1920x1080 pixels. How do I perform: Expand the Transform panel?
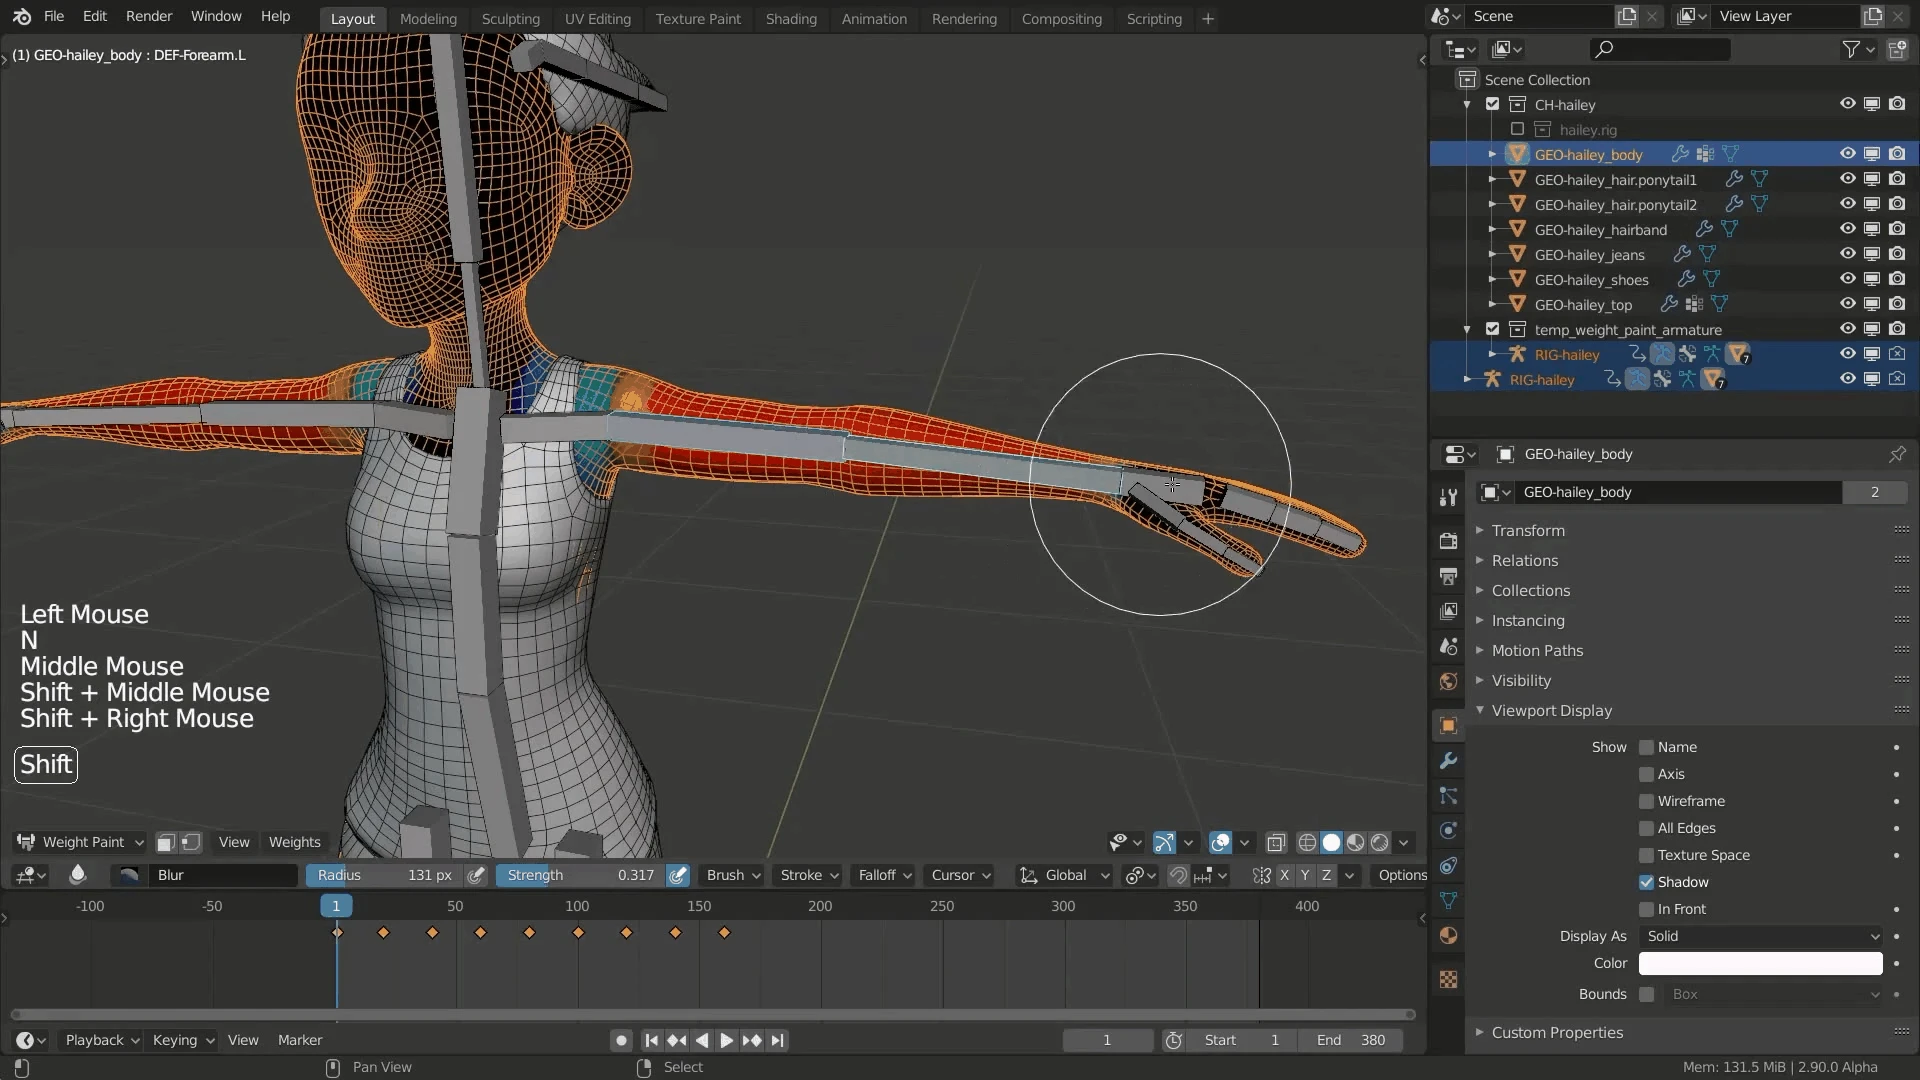click(1528, 530)
